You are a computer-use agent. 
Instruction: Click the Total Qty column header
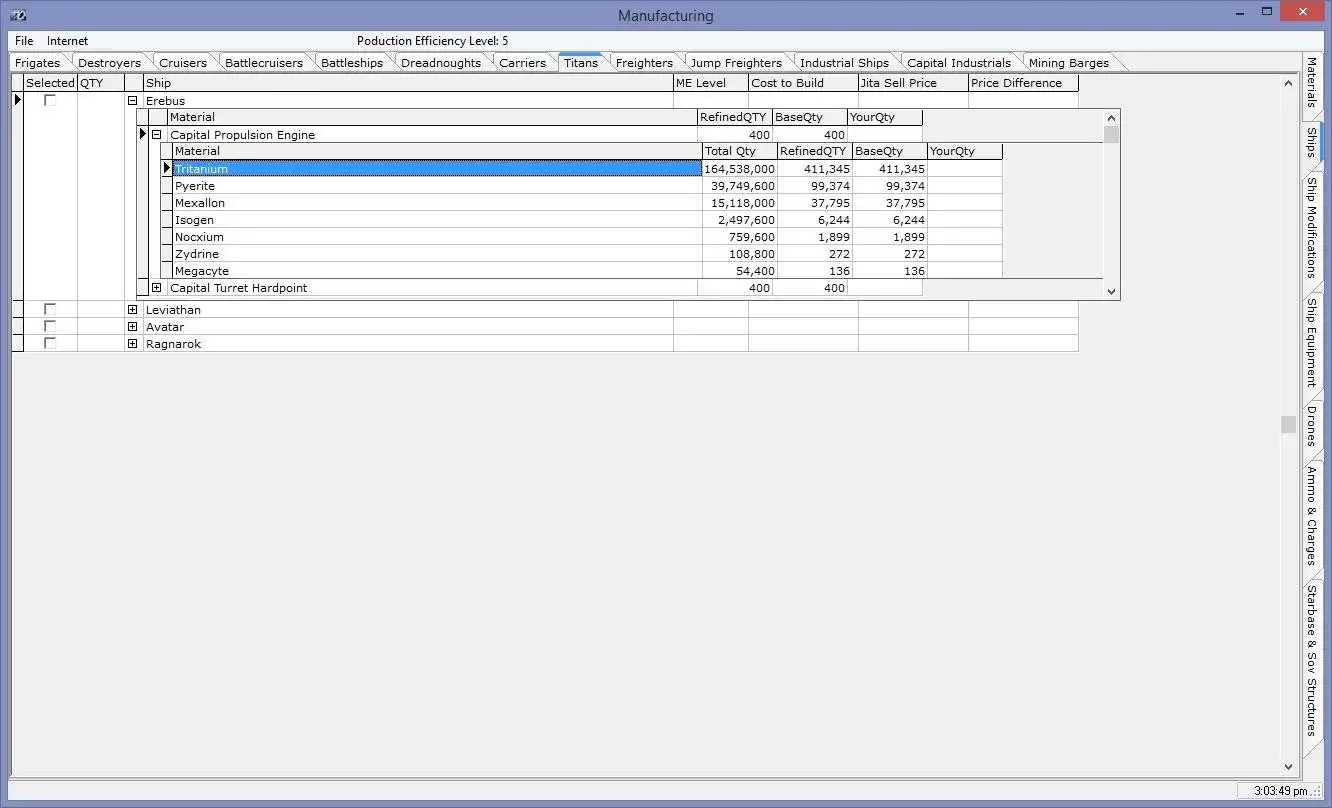(740, 151)
